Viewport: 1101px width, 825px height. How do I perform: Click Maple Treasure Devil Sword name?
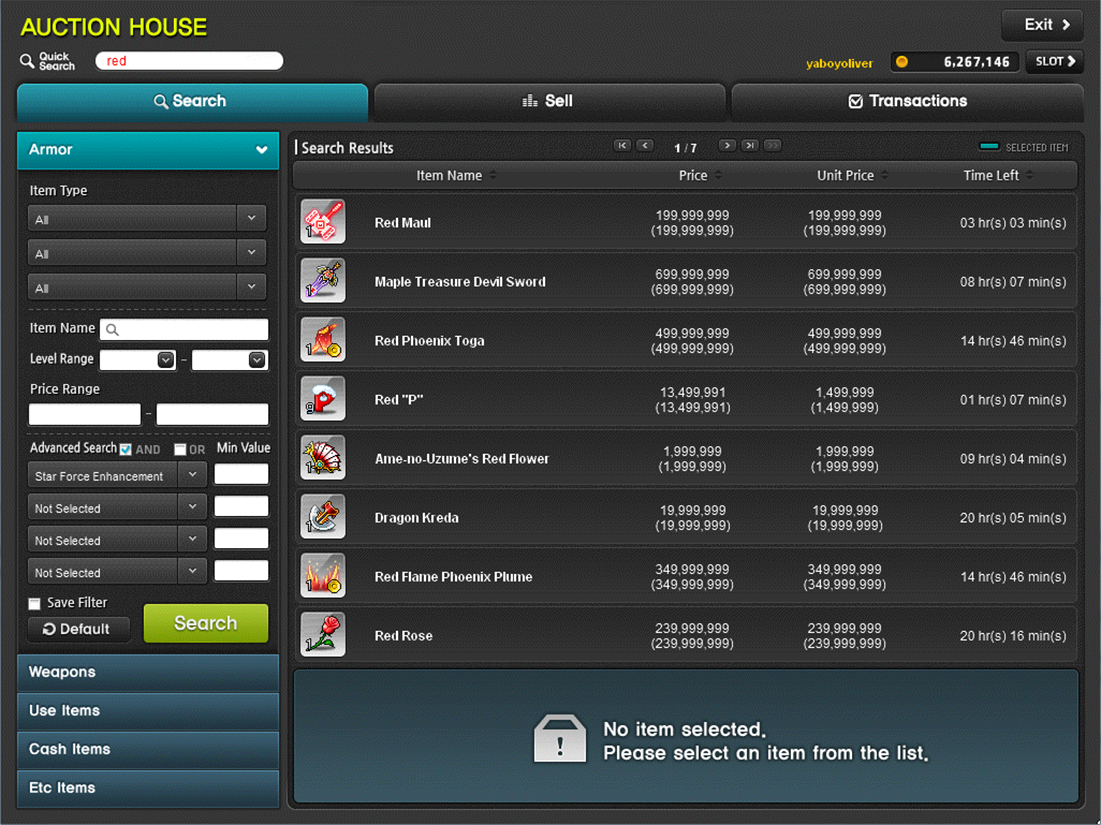(460, 282)
